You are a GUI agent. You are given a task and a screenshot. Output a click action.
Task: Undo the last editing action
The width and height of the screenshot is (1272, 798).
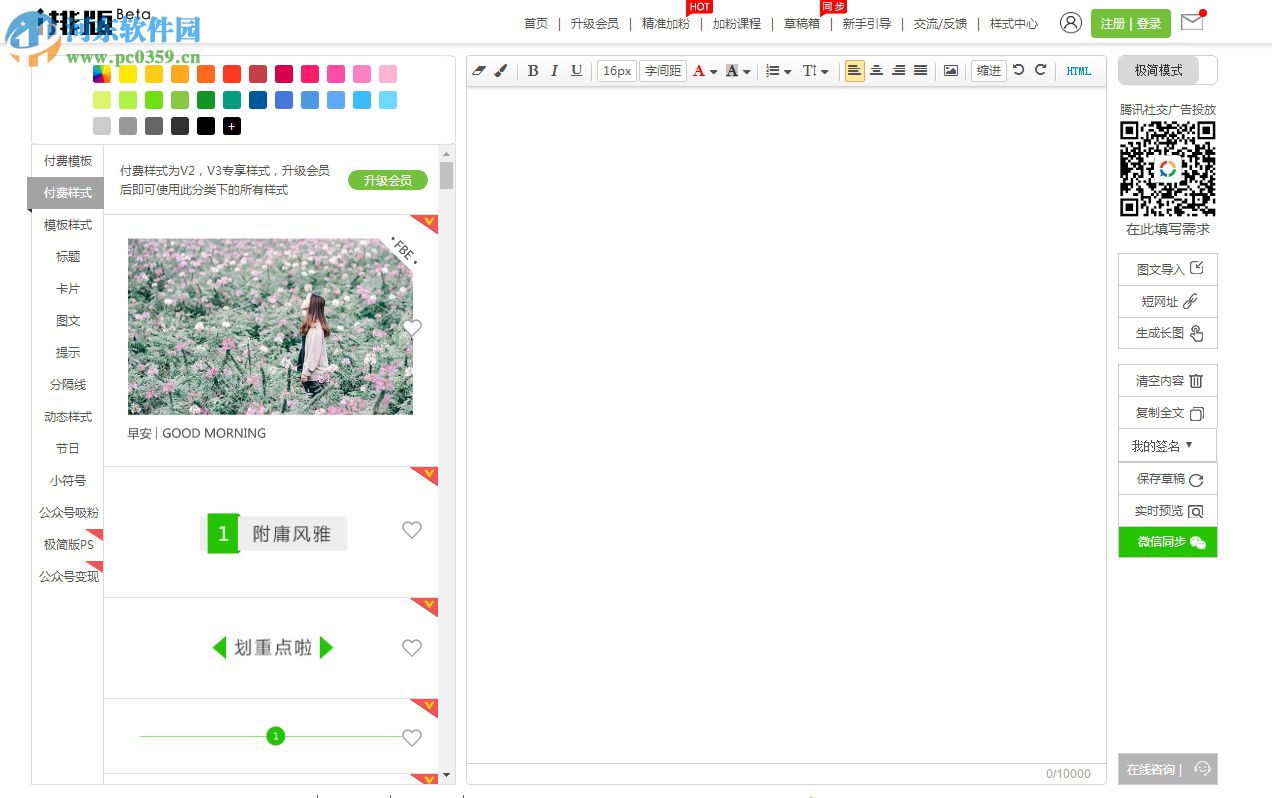(1018, 70)
